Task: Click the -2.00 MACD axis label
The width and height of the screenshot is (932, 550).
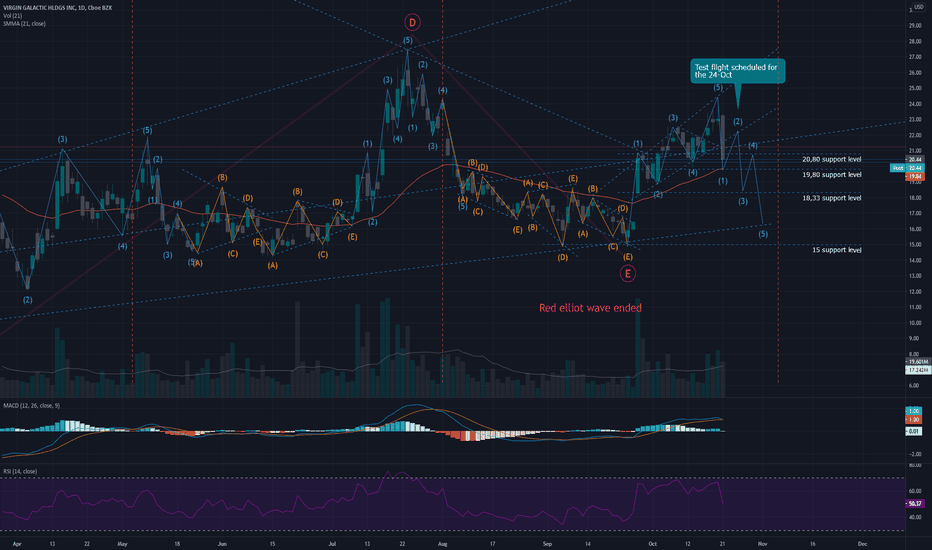Action: coord(914,454)
